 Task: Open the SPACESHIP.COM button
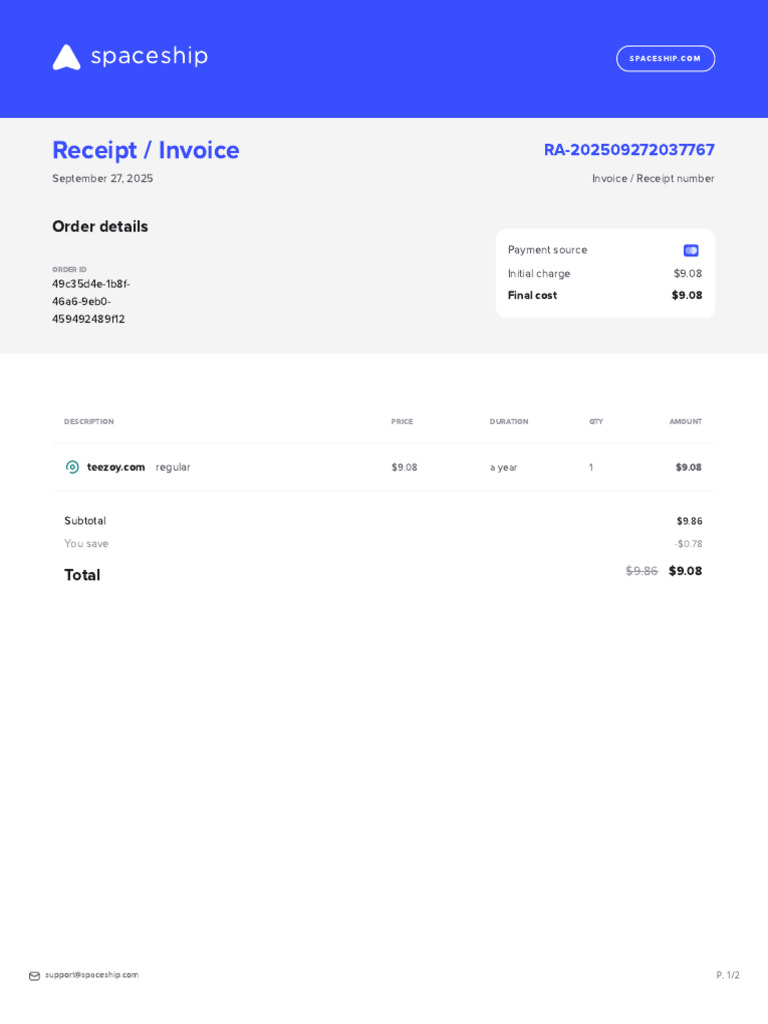click(x=665, y=59)
